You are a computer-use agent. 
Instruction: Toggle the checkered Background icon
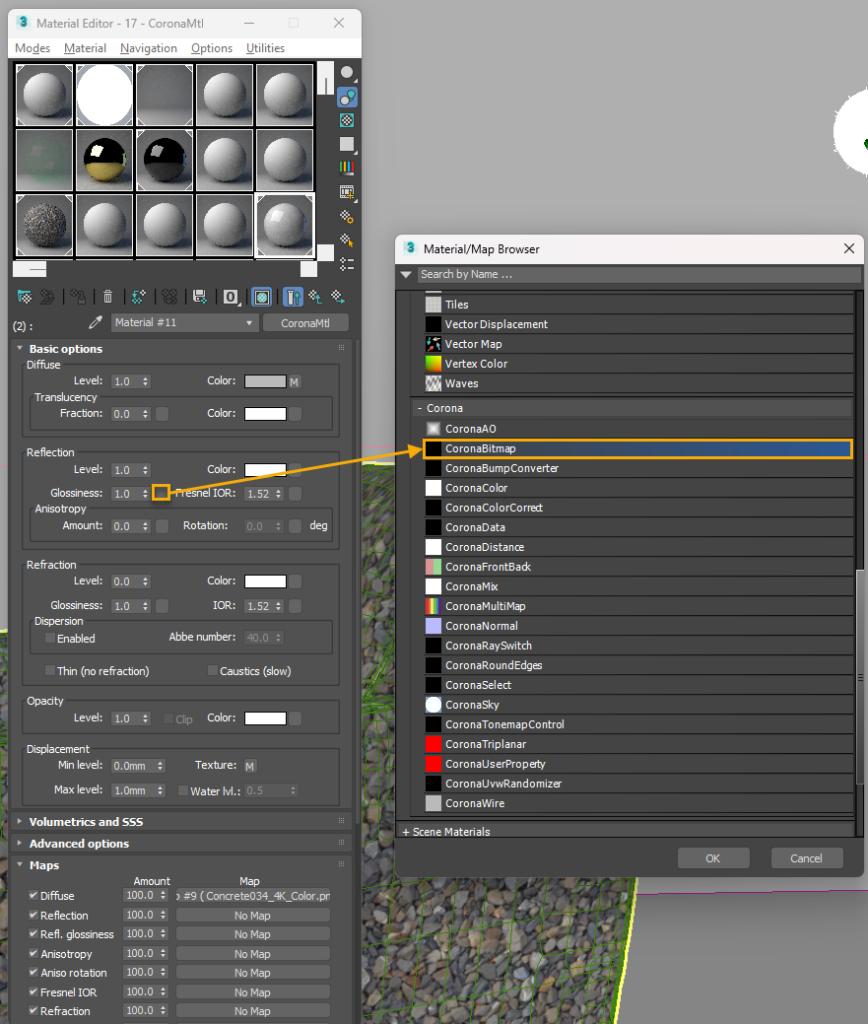[347, 120]
